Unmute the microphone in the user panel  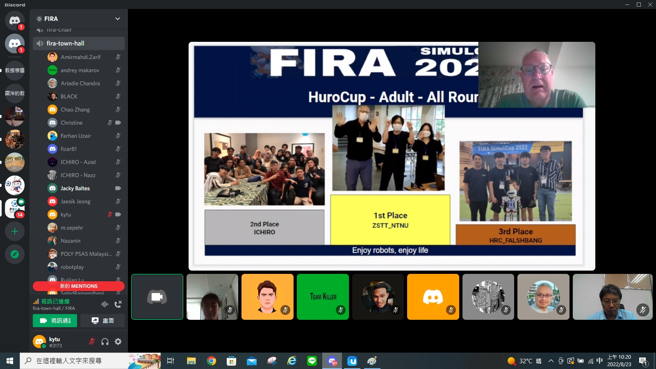point(92,341)
